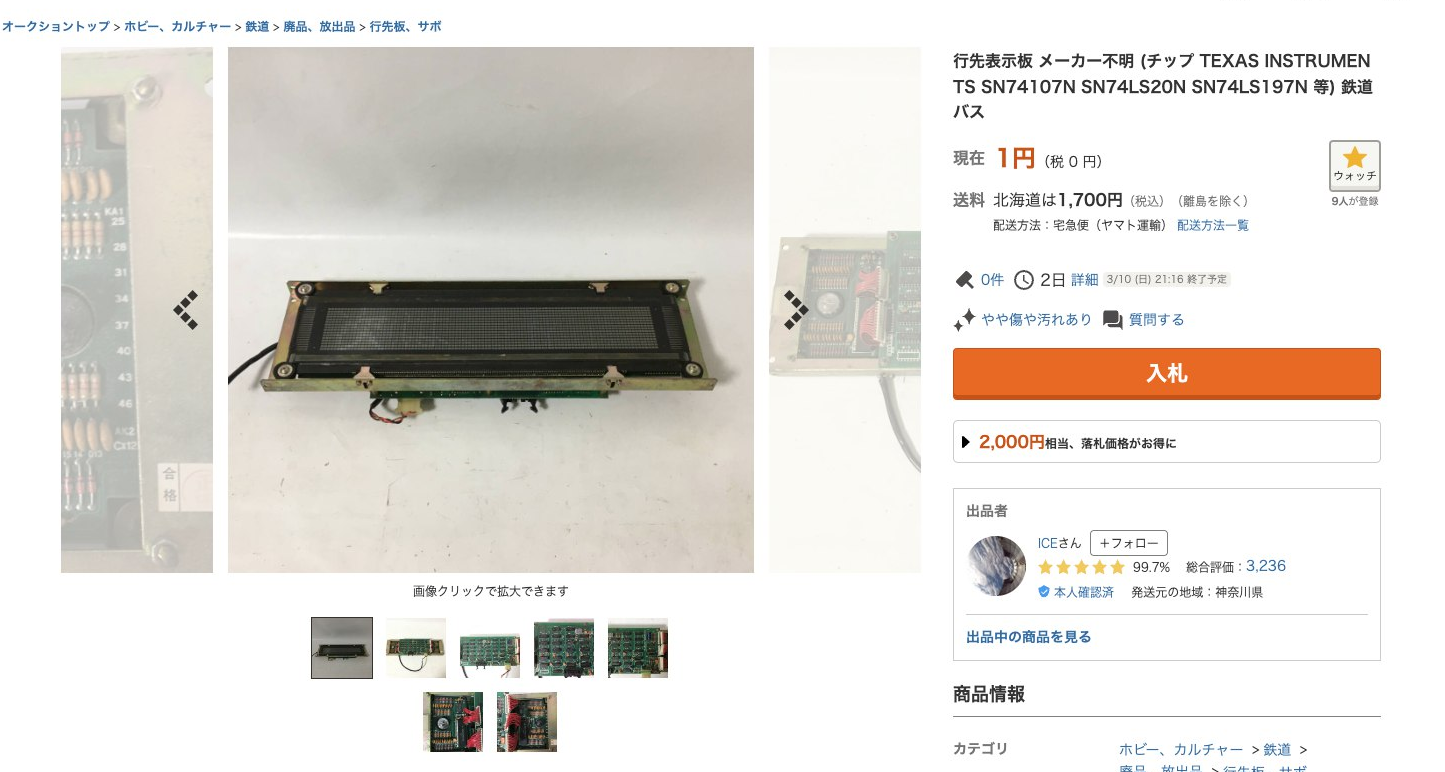Open 行先板、サボ breadcrumb category
The image size is (1445, 772).
tap(405, 27)
